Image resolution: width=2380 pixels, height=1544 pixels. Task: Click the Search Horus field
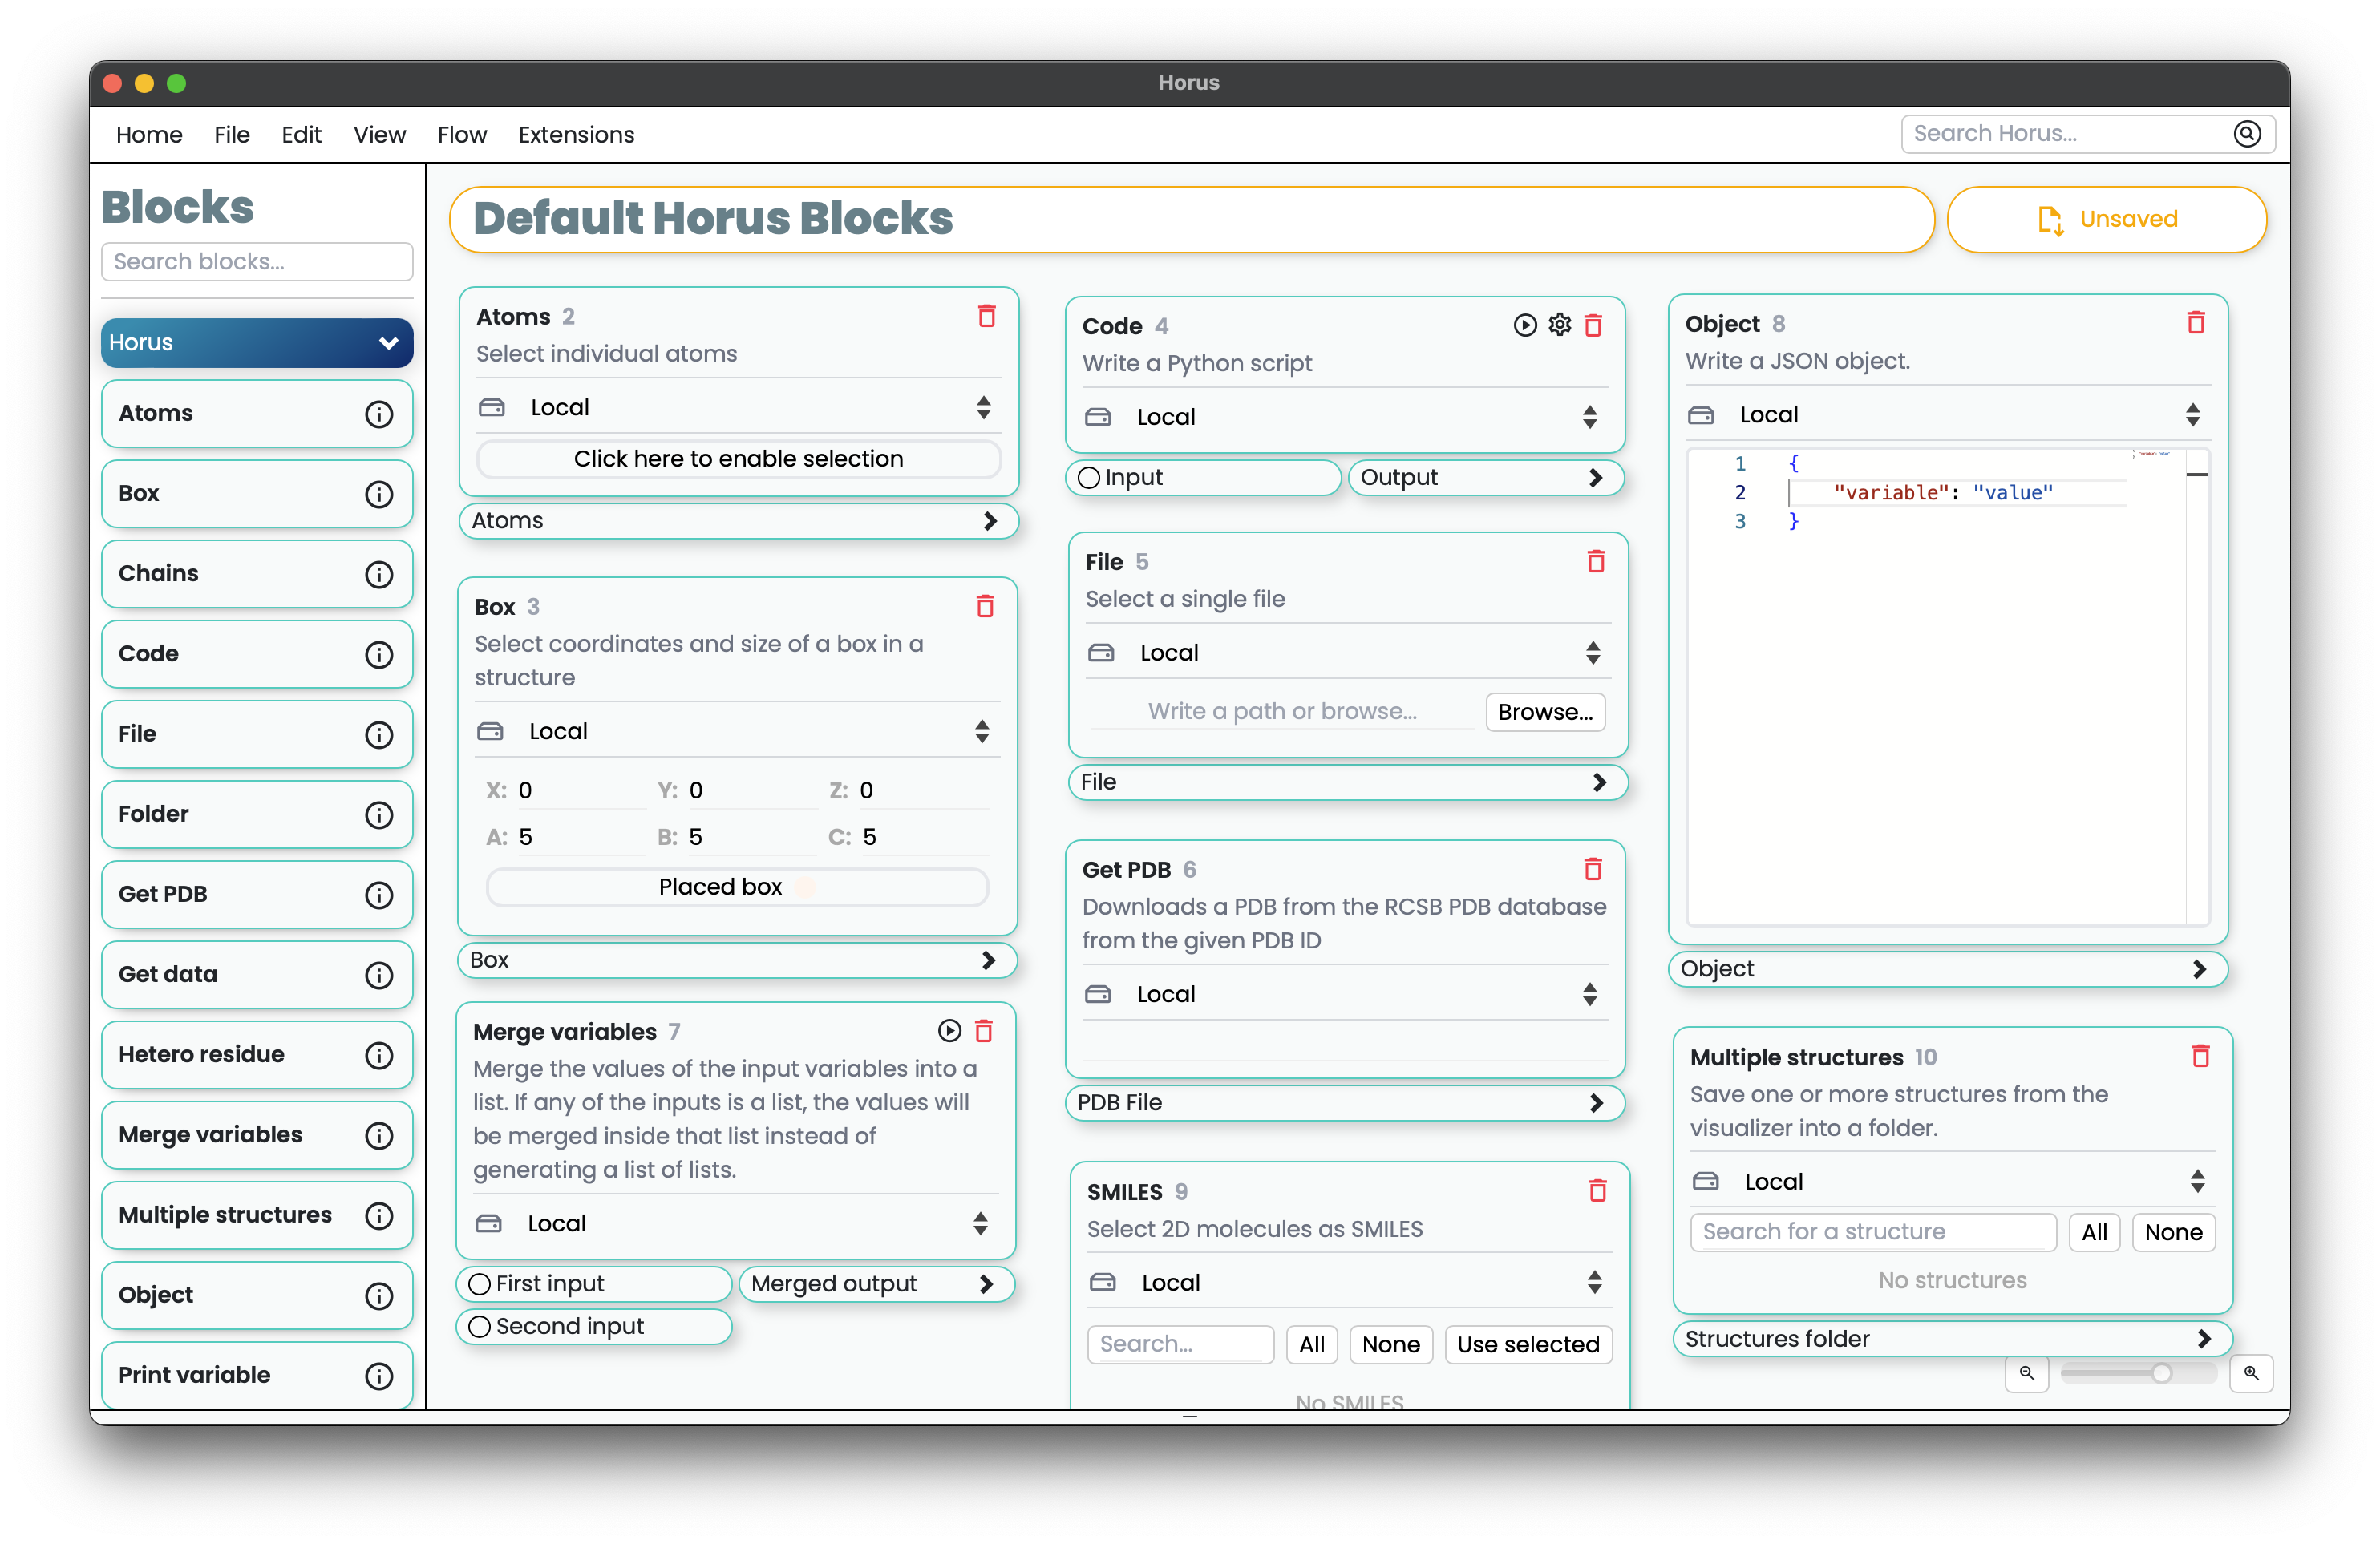tap(2087, 134)
